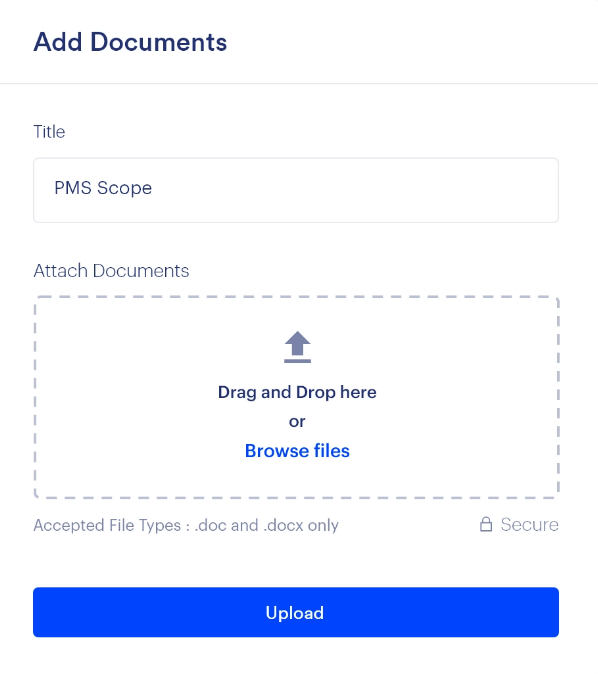Focus the Title input field
598x674 pixels.
(x=296, y=190)
